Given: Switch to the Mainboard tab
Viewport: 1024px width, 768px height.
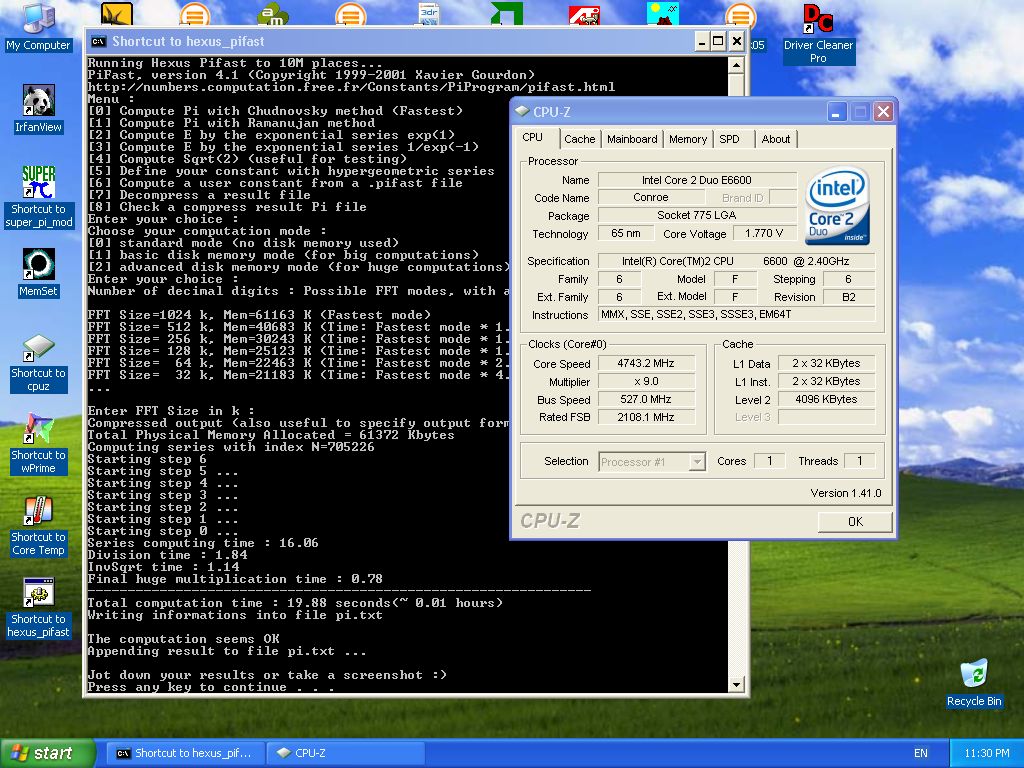Looking at the screenshot, I should pyautogui.click(x=632, y=139).
